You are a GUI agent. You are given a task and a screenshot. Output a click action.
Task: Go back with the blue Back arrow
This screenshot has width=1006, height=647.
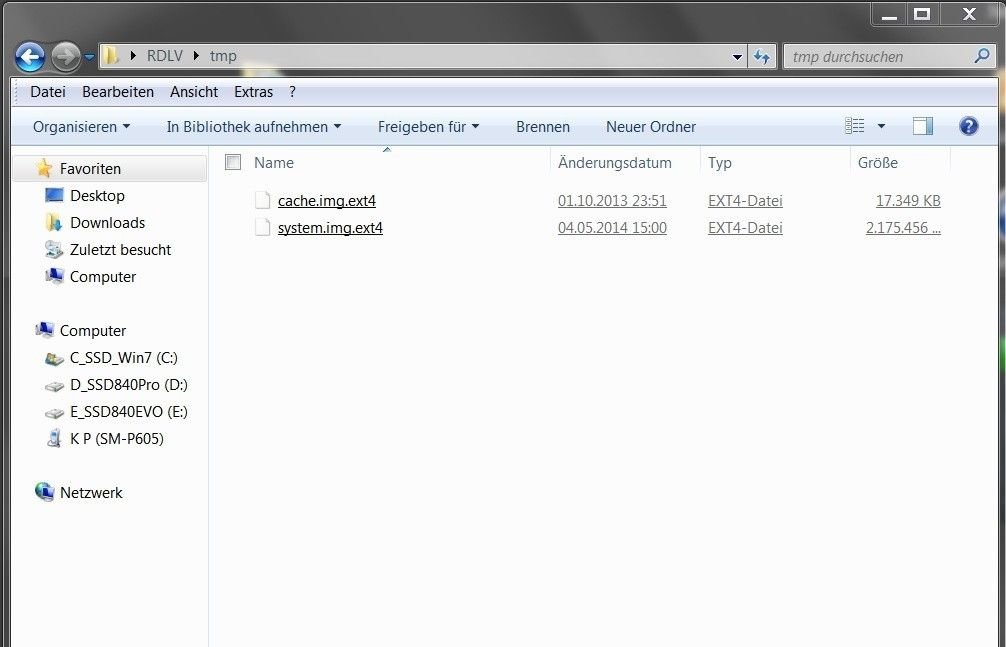[30, 56]
